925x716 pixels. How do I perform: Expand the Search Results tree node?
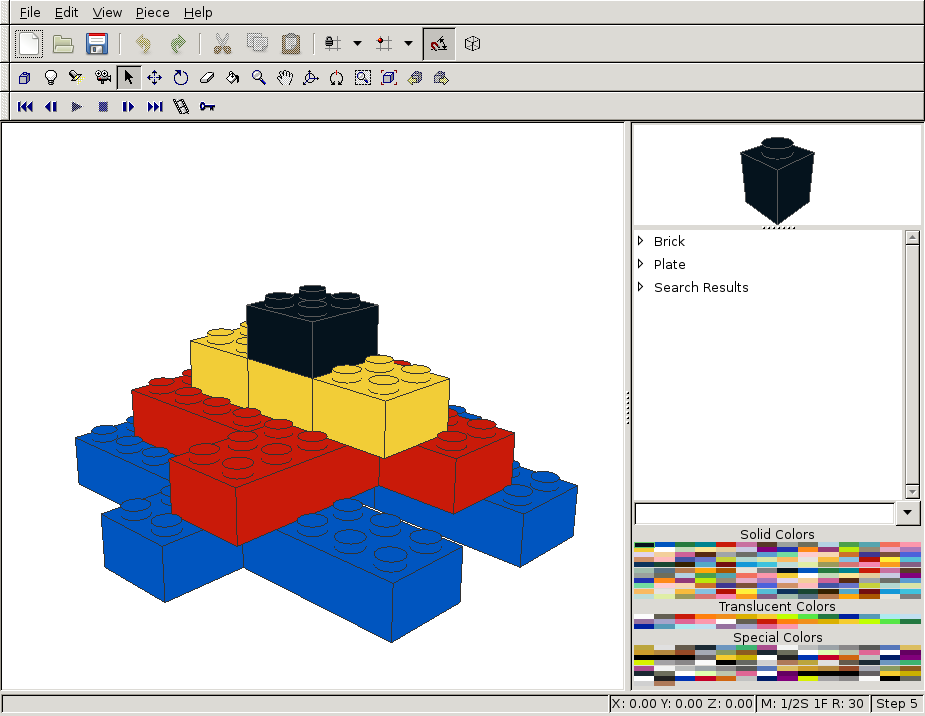(641, 287)
